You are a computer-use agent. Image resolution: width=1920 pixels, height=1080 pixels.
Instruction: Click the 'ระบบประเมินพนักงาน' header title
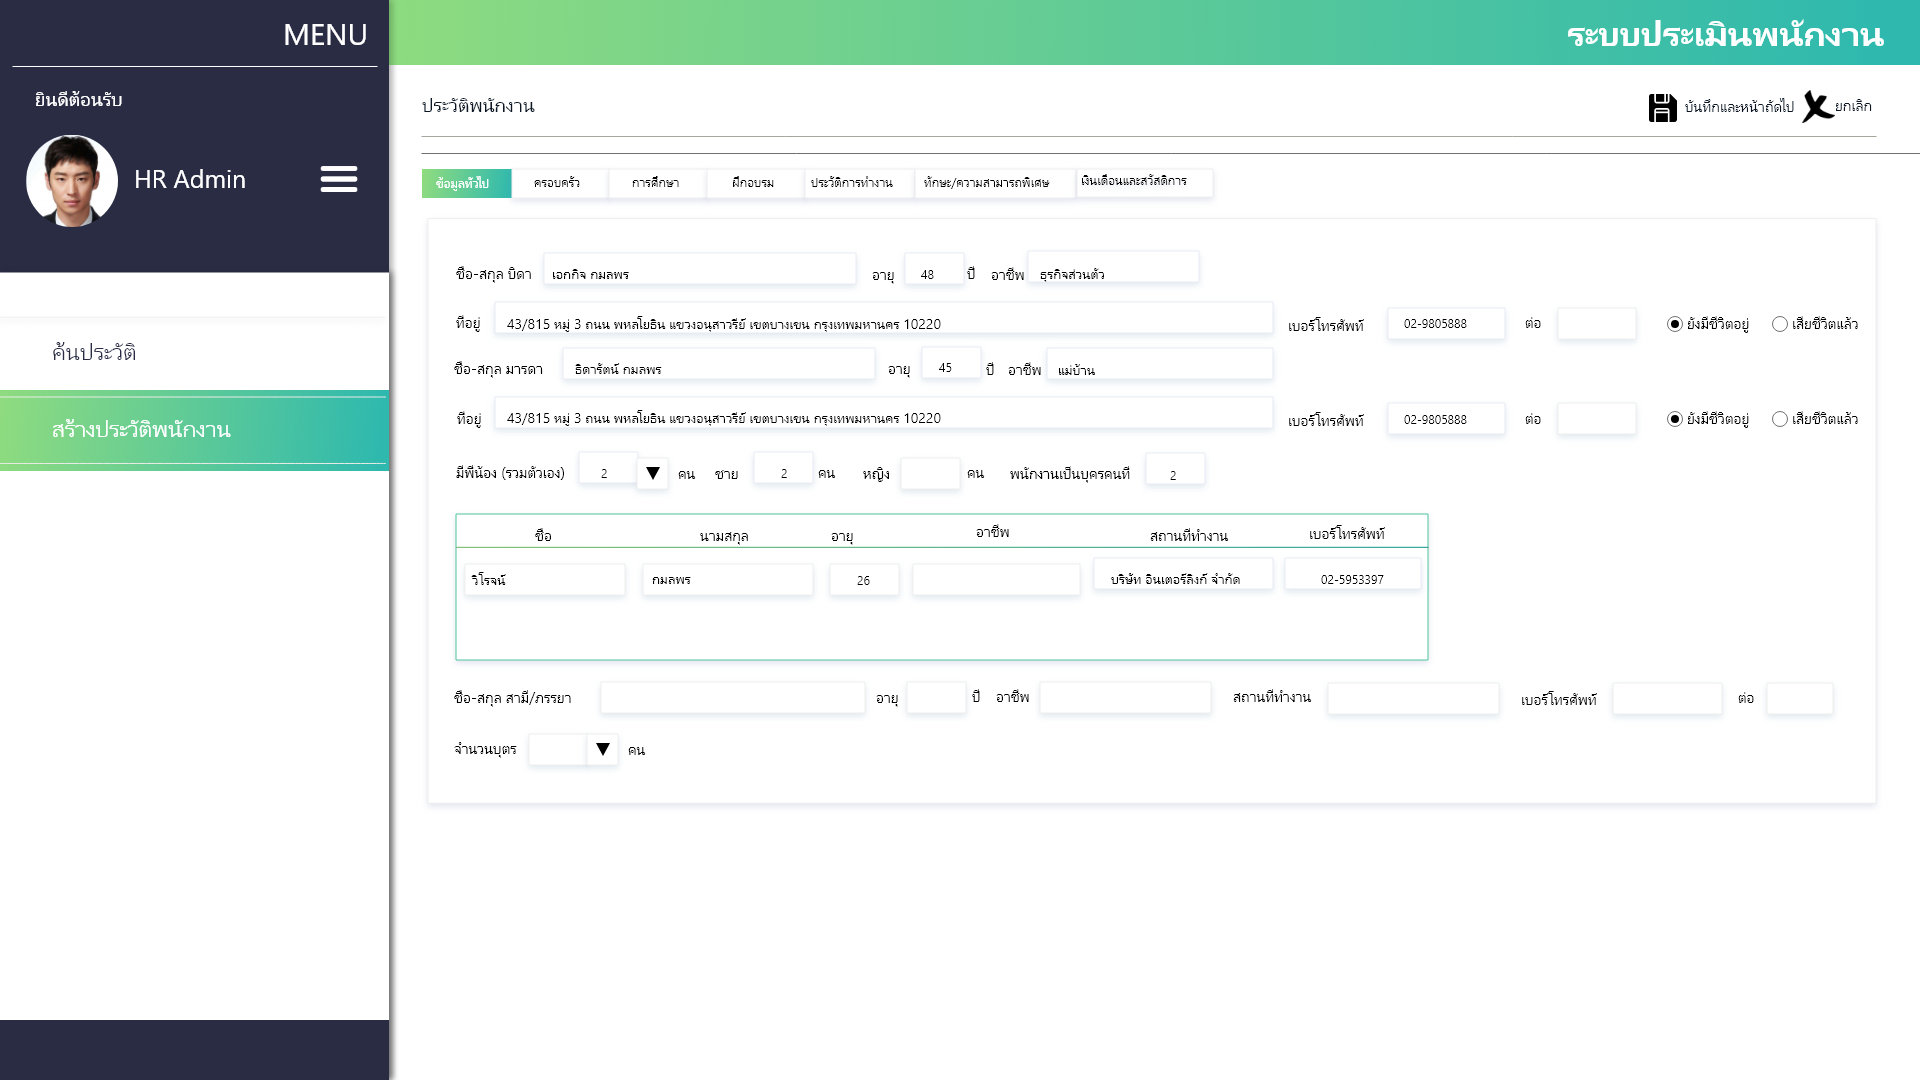pos(1725,35)
